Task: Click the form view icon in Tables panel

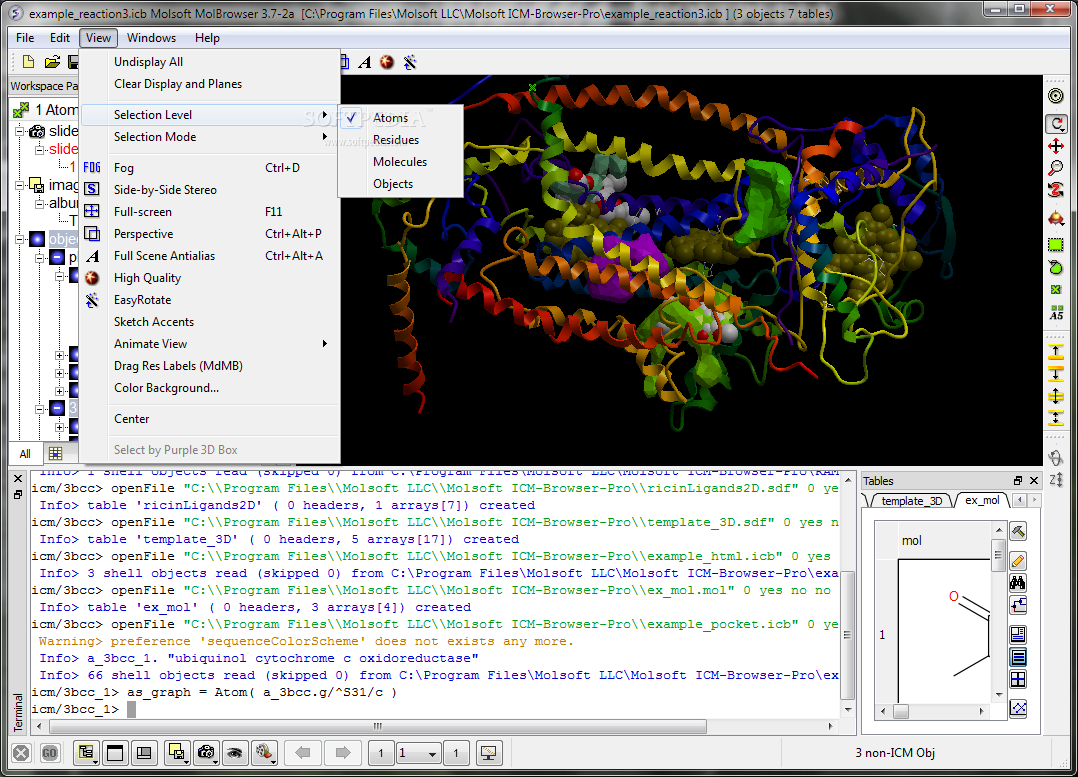Action: [1018, 634]
